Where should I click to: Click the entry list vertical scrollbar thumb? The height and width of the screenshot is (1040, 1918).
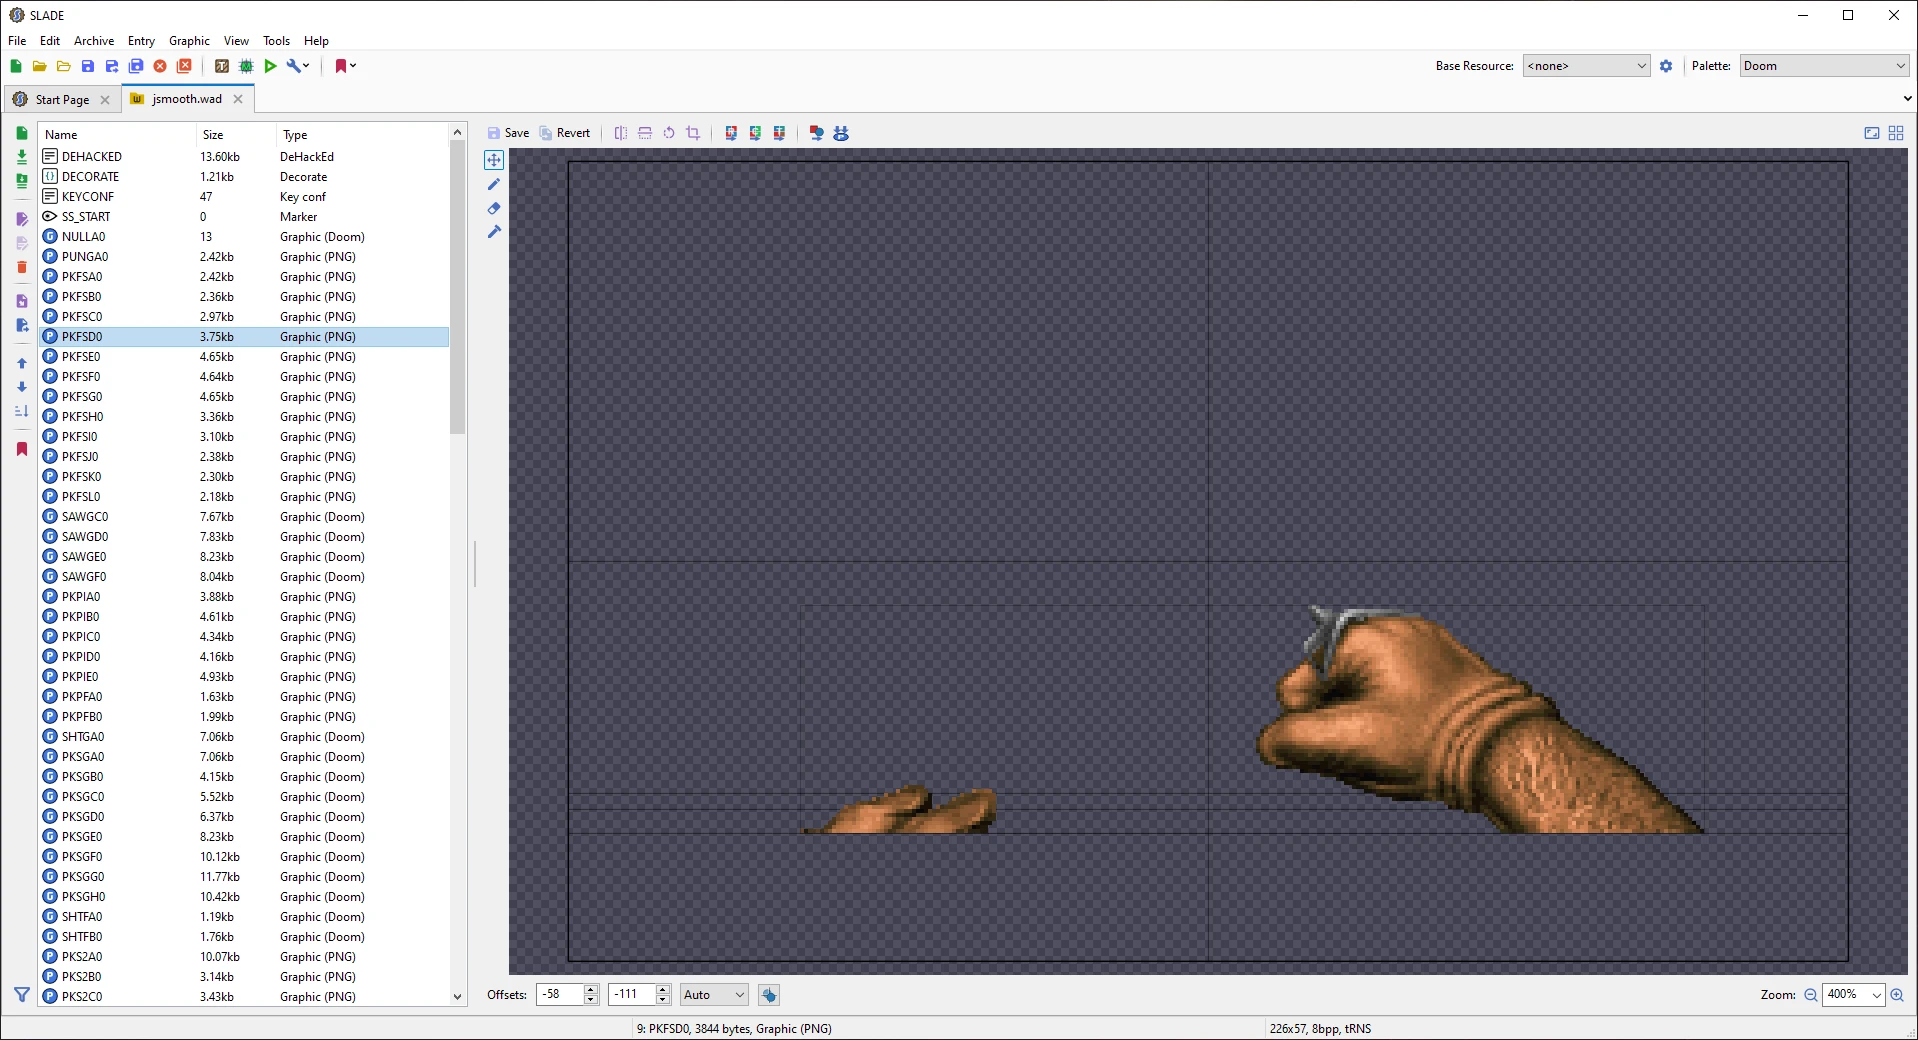pos(458,287)
